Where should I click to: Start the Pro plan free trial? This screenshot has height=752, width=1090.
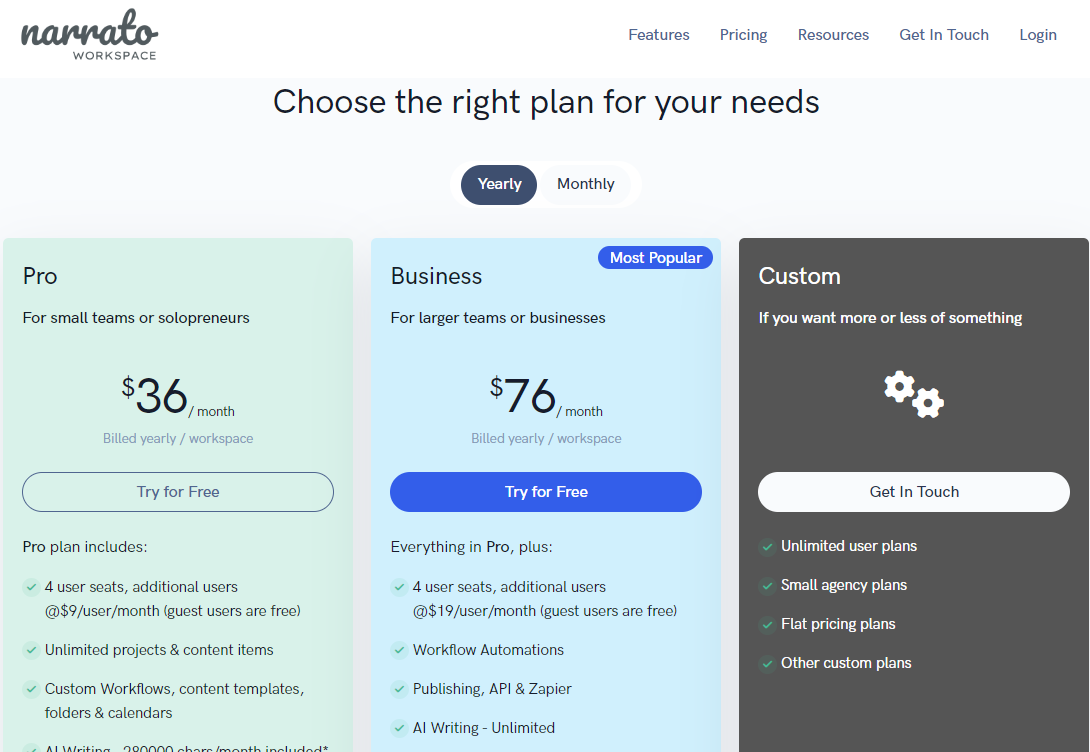178,492
